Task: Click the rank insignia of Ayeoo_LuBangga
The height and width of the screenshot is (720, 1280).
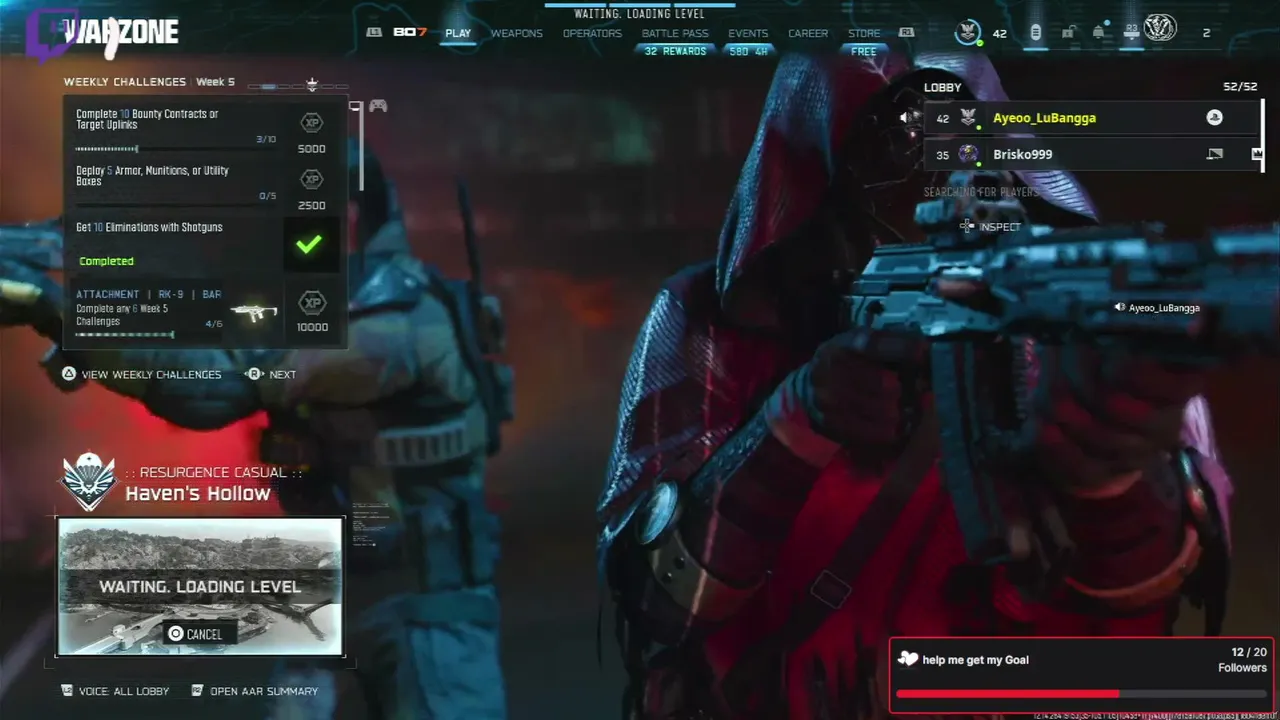Action: coord(968,118)
